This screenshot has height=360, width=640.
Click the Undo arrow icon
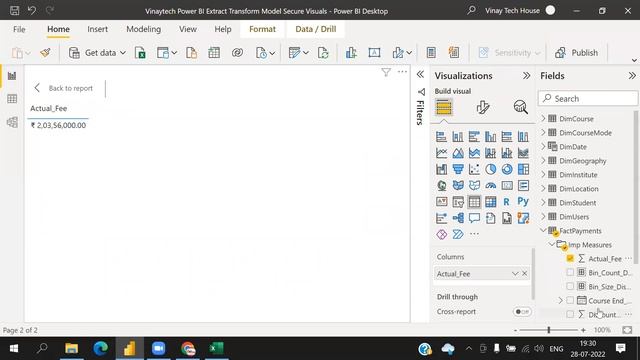32,11
